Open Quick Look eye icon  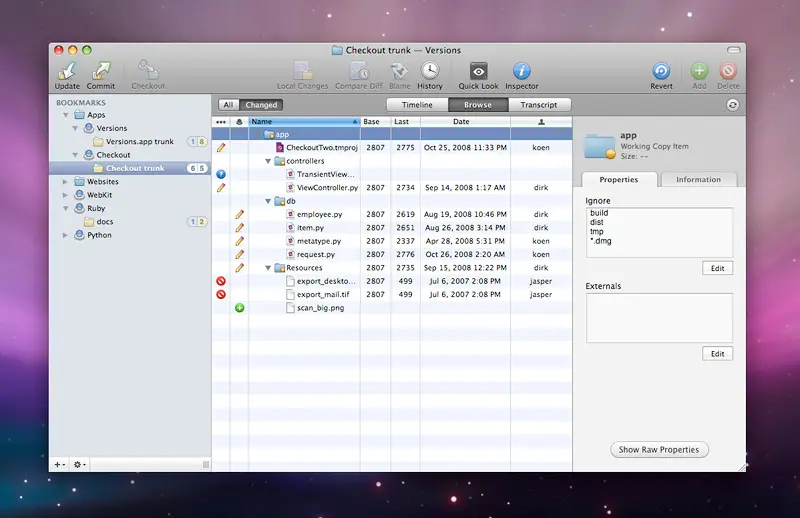coord(478,71)
